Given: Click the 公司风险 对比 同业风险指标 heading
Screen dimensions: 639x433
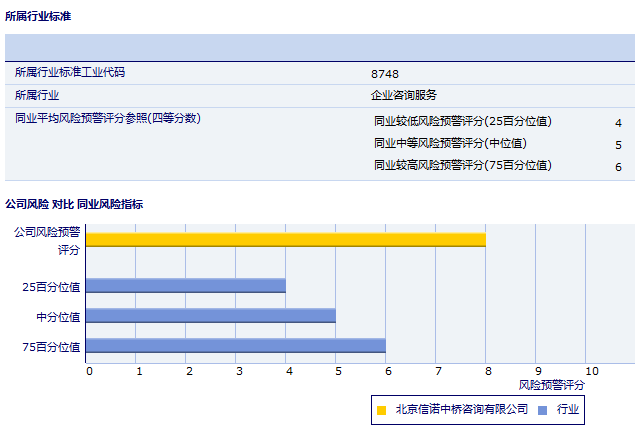Looking at the screenshot, I should pyautogui.click(x=74, y=204).
